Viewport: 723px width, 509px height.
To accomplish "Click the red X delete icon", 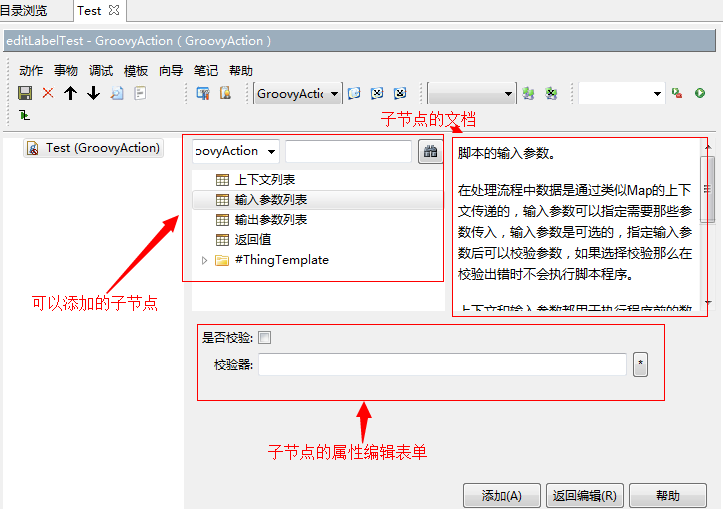I will point(47,93).
